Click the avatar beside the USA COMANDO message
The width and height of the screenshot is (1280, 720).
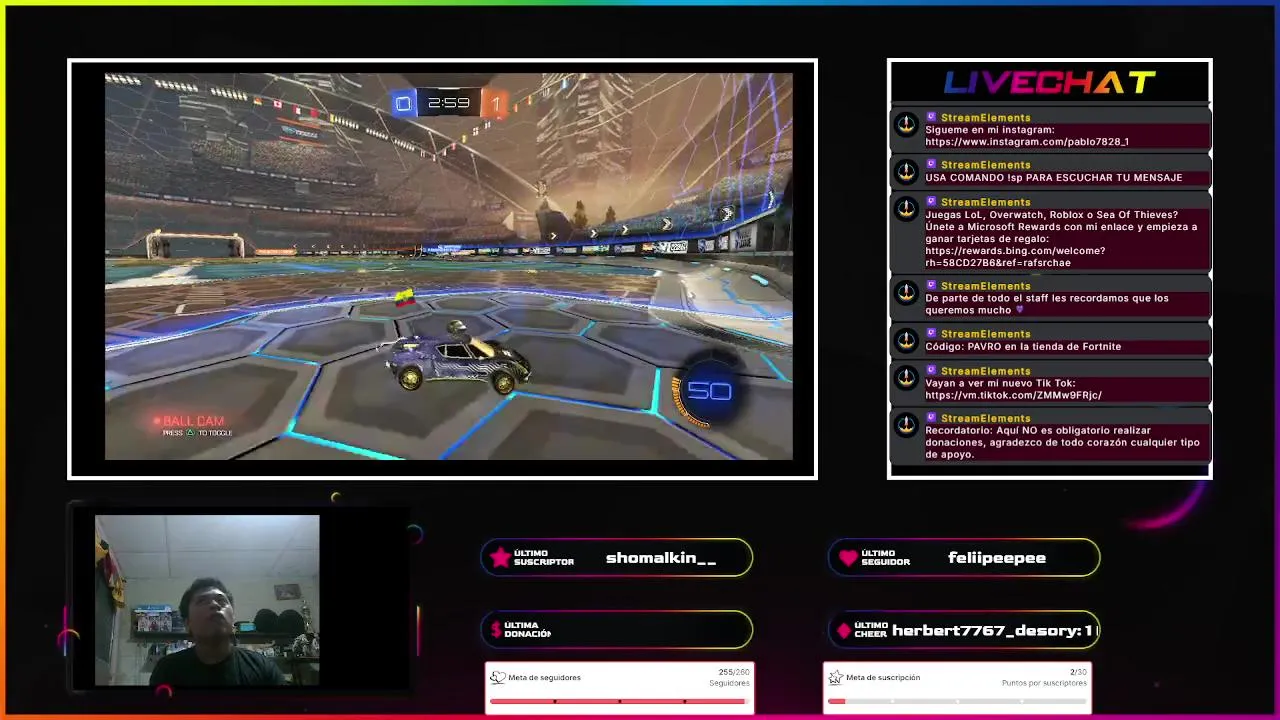tap(906, 172)
